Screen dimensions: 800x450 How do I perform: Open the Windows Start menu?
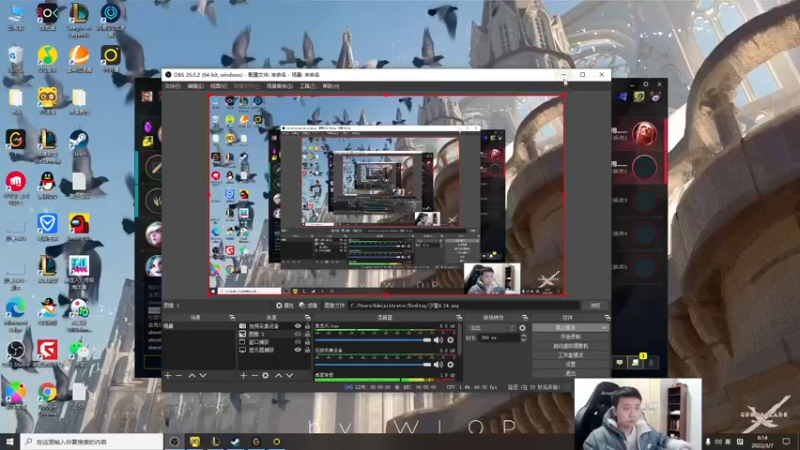point(10,441)
